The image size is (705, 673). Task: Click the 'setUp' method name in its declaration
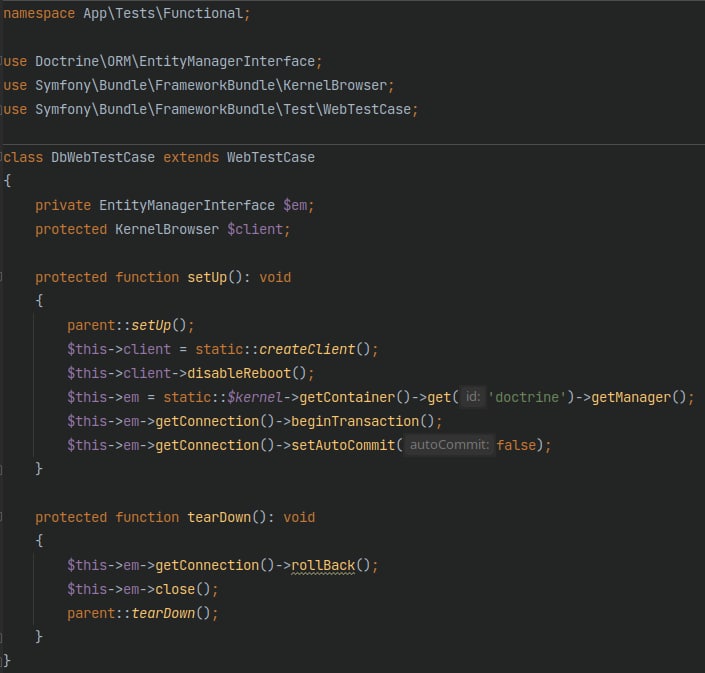click(207, 277)
